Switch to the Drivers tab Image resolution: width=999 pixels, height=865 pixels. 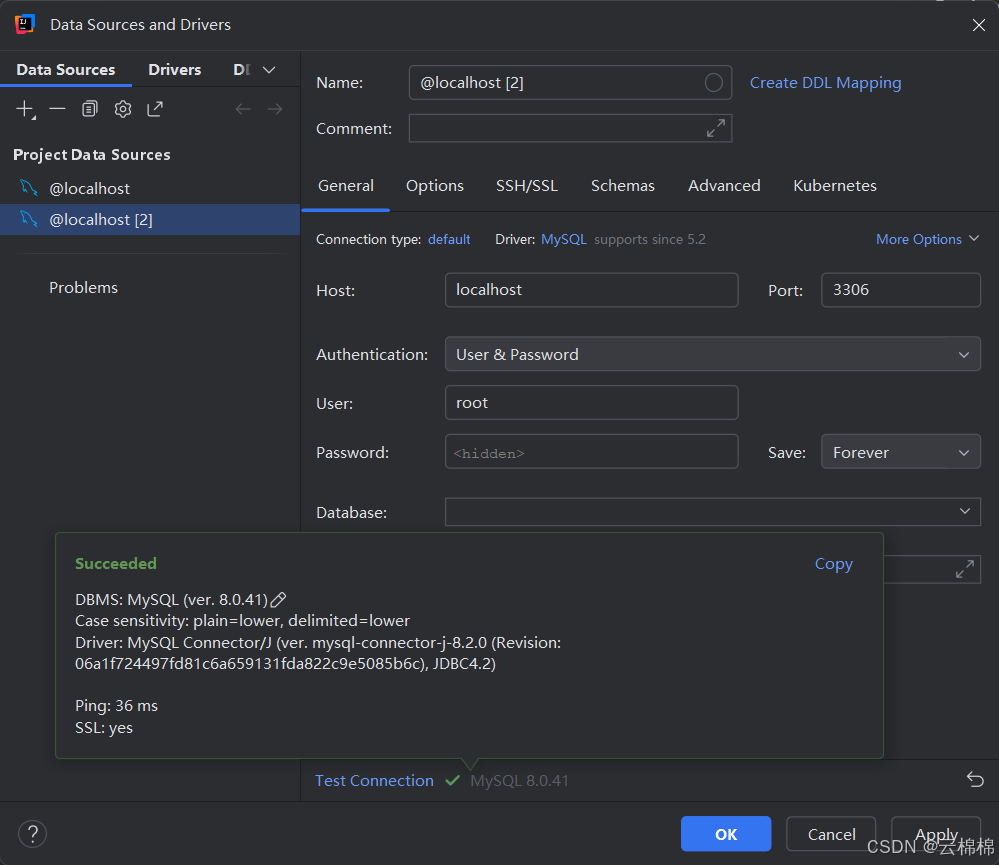(x=175, y=69)
